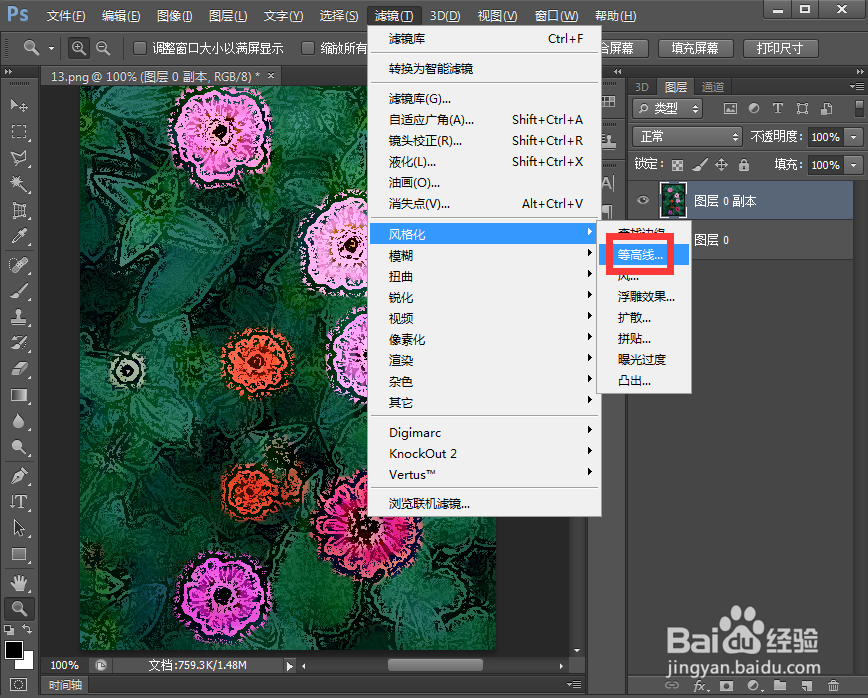The image size is (868, 698).
Task: Select the Lasso tool
Action: pyautogui.click(x=20, y=157)
